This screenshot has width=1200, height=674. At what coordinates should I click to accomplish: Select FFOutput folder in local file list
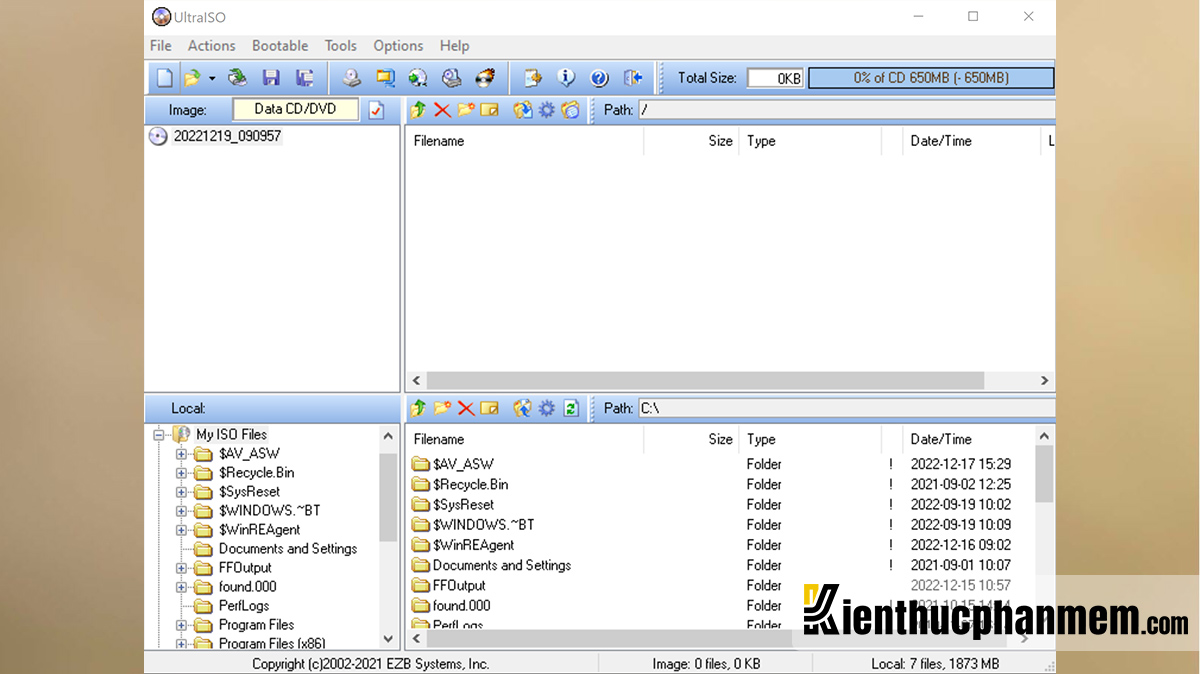(x=459, y=585)
